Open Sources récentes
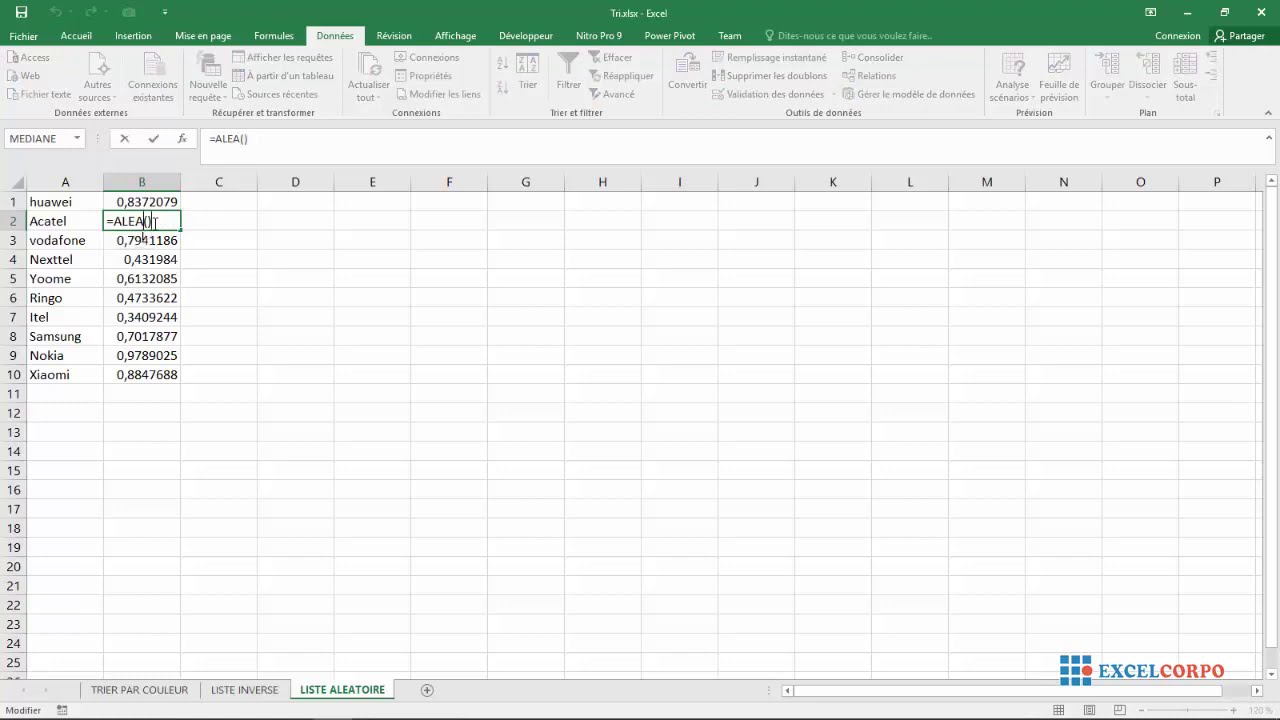 [275, 94]
